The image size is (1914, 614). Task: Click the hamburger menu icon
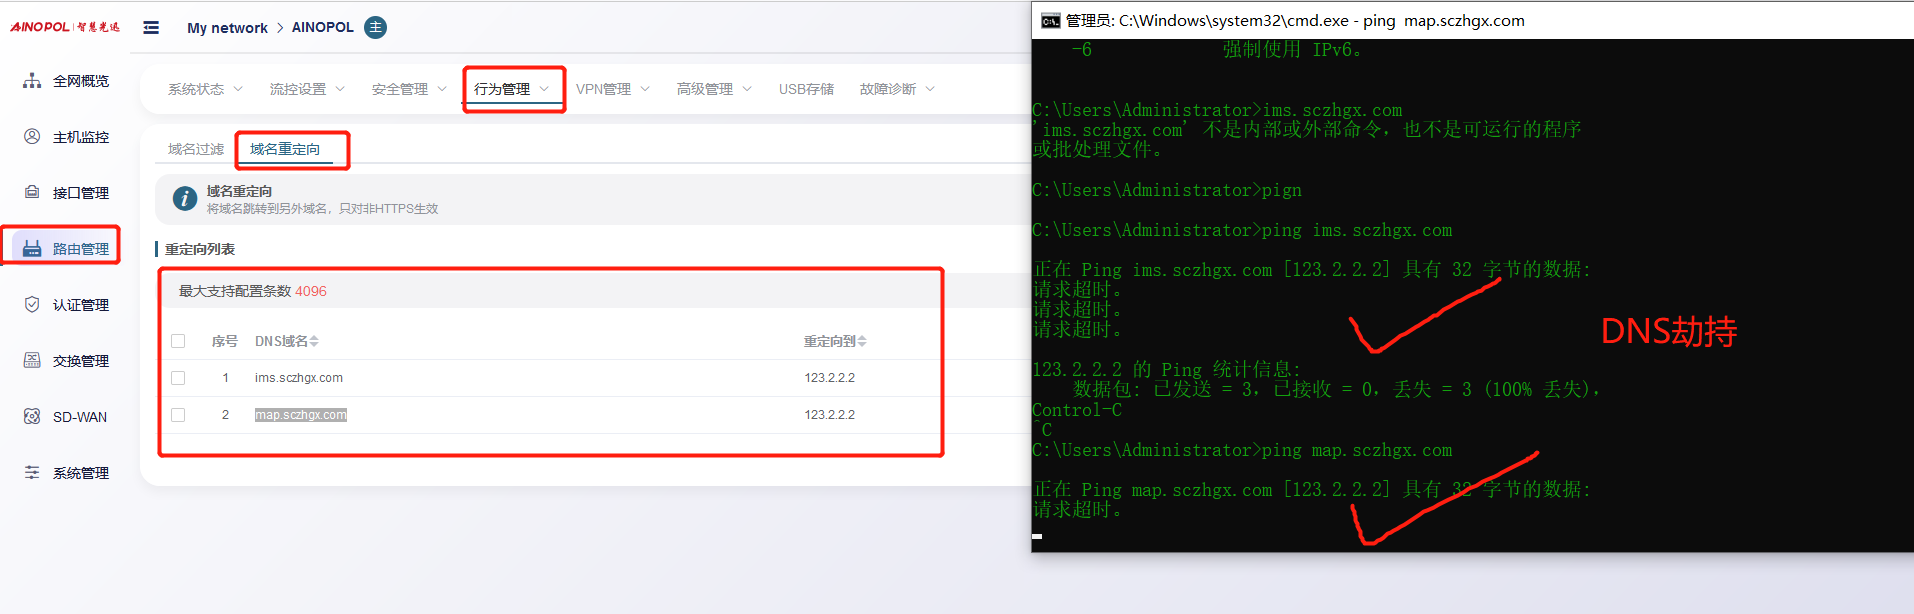click(x=151, y=28)
